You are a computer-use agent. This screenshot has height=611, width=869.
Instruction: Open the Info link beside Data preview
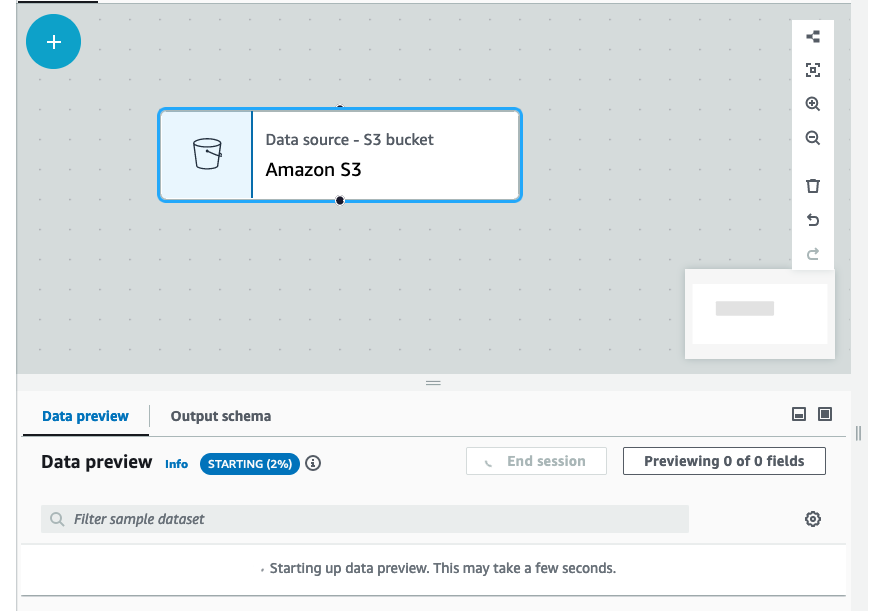pyautogui.click(x=176, y=463)
